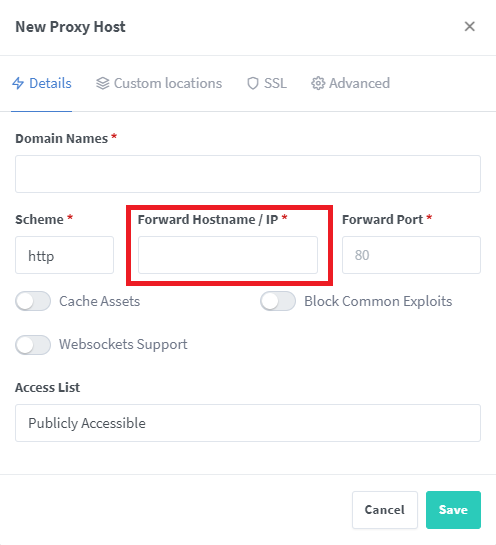Click the layers icon for Custom locations
This screenshot has width=496, height=545.
coord(103,83)
